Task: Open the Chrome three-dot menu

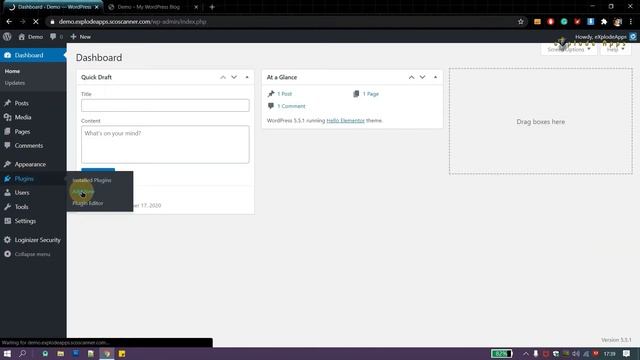Action: point(631,22)
